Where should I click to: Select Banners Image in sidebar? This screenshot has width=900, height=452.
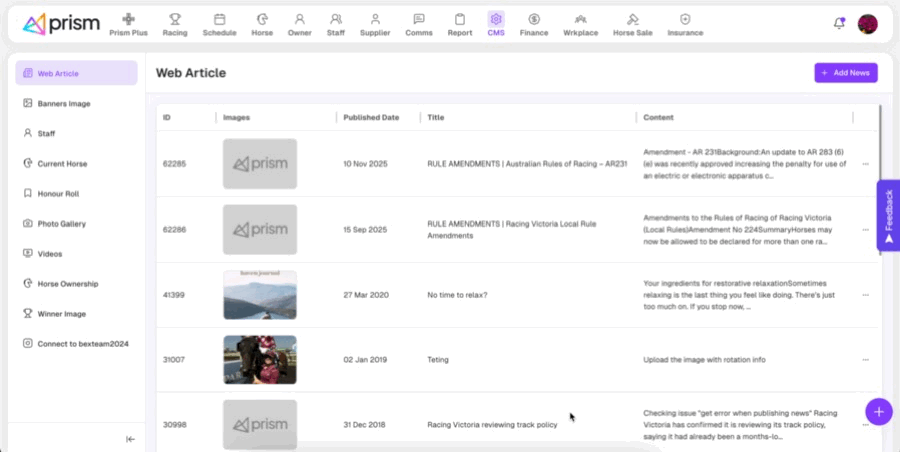tap(64, 103)
